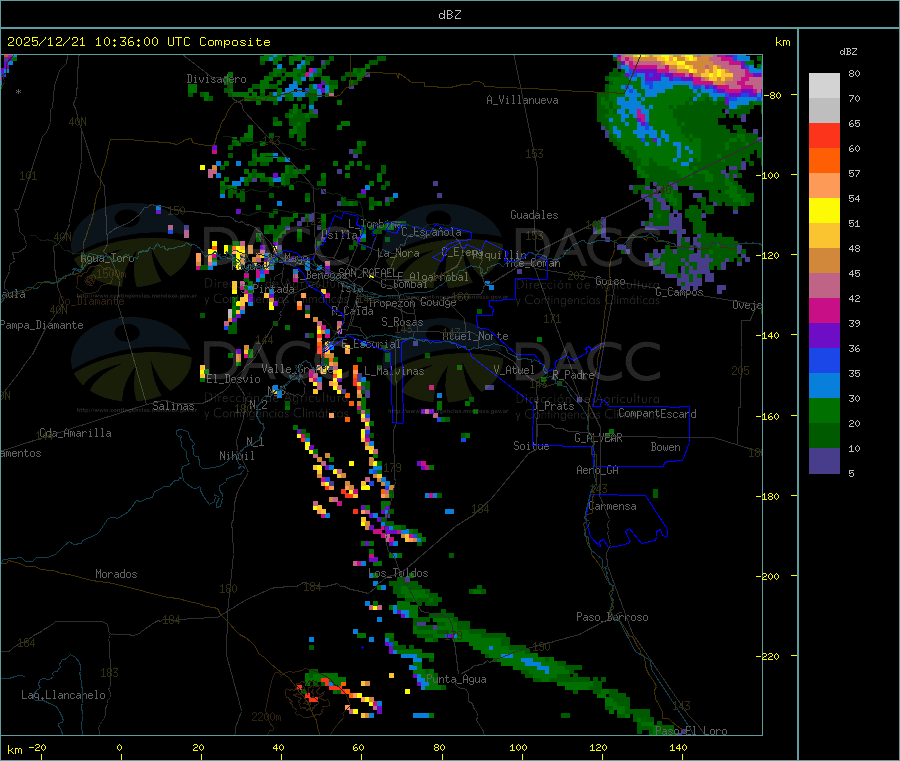900x761 pixels.
Task: Click the Lag.Llancanelo label
Action: 64,695
